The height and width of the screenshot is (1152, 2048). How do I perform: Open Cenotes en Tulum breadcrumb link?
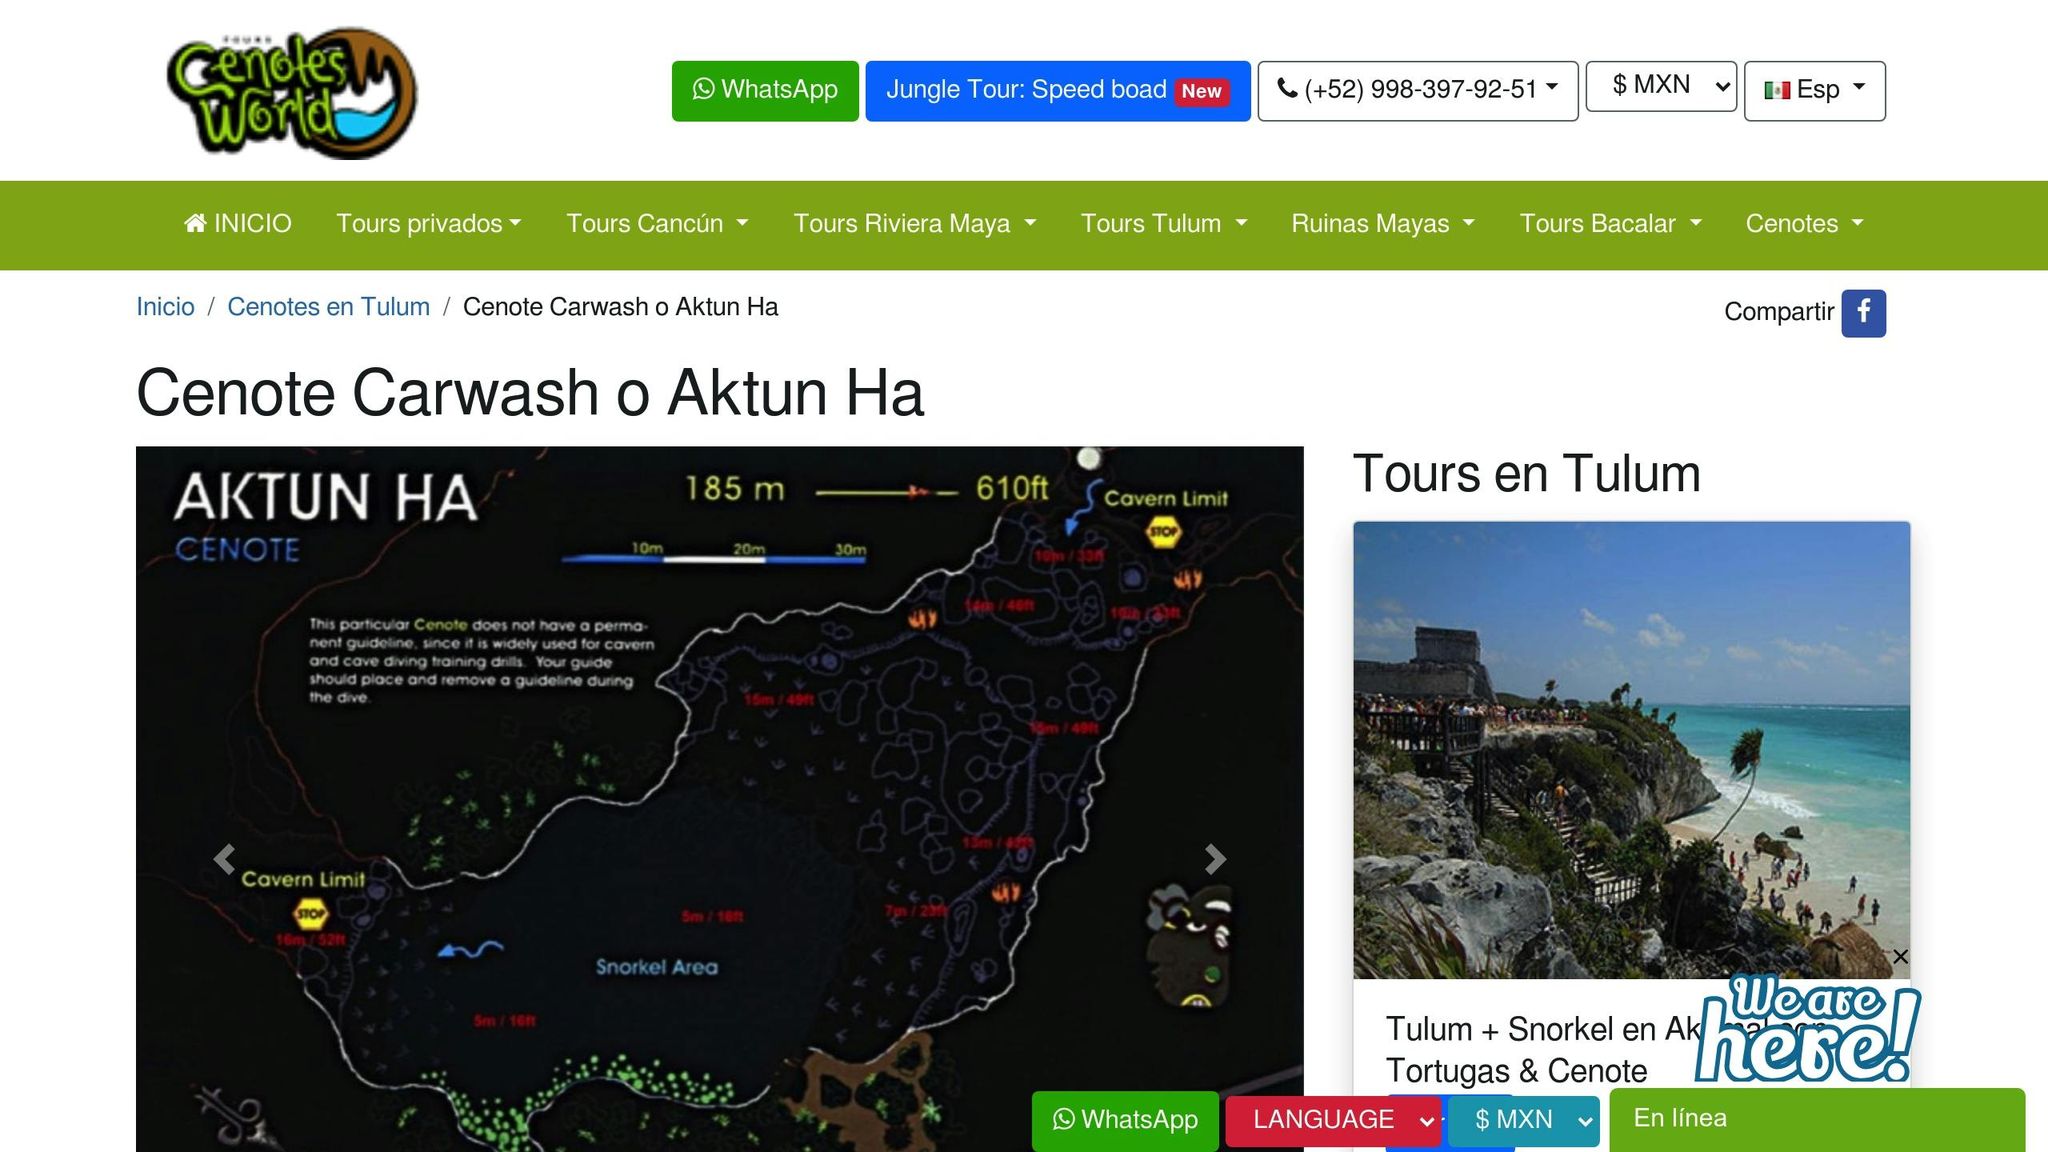tap(328, 307)
